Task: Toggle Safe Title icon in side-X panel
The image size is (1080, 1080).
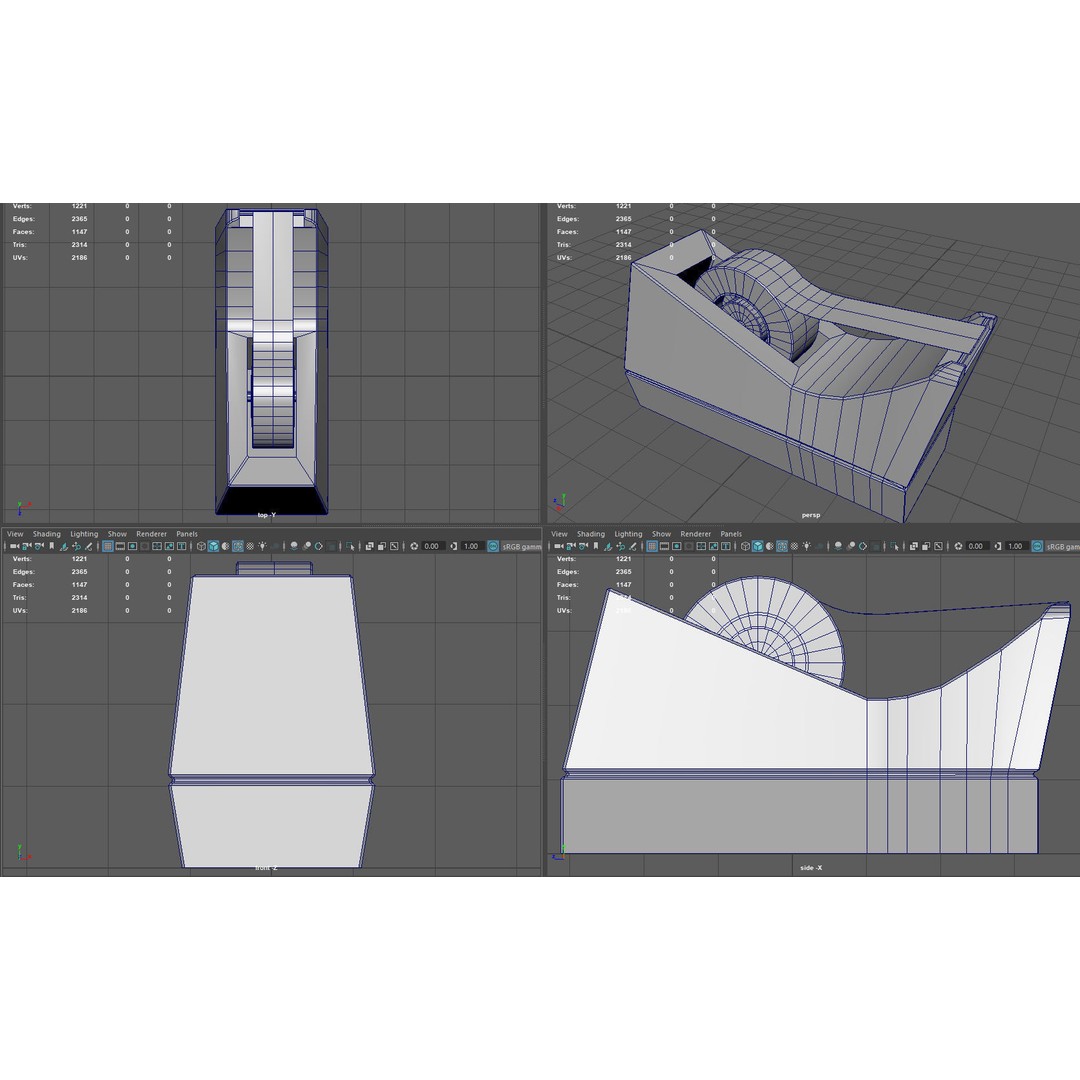Action: pos(727,546)
